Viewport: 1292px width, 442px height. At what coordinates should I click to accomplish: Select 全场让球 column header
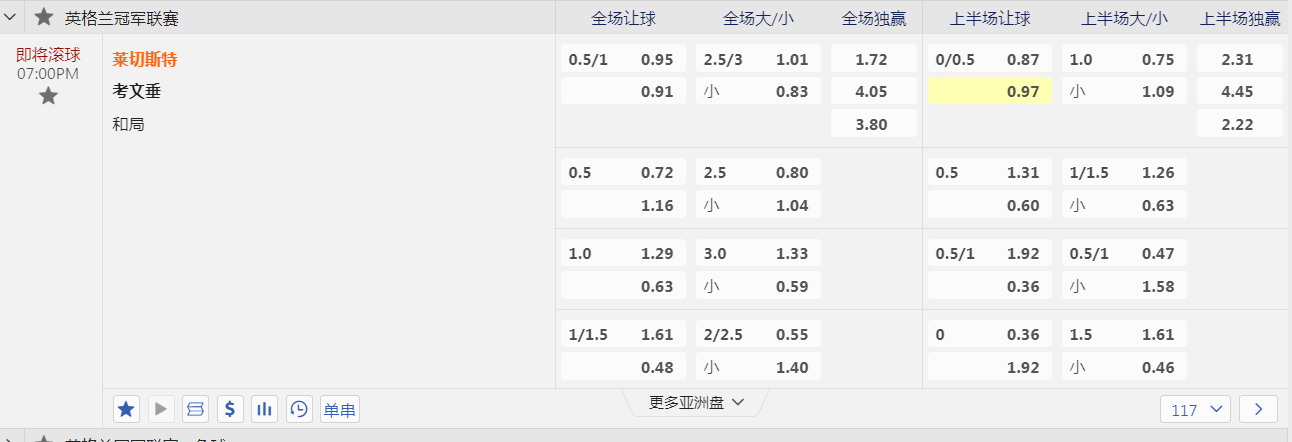(x=624, y=18)
